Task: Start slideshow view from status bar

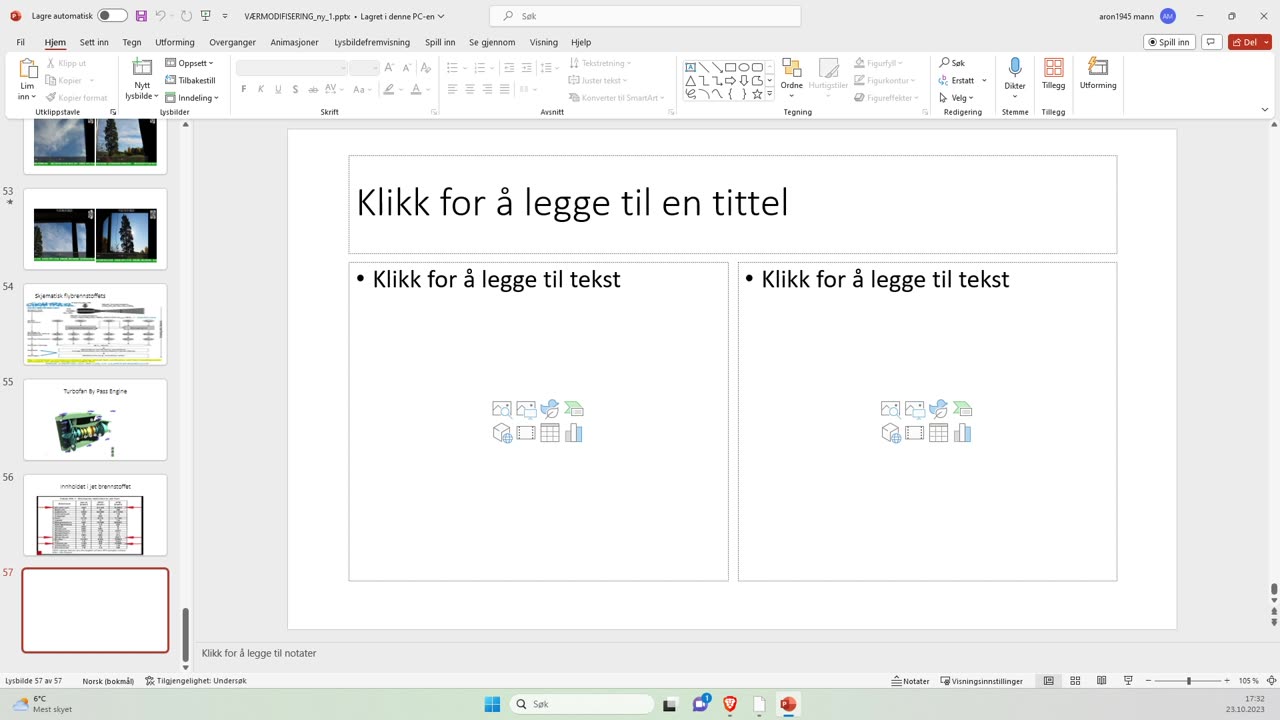Action: 1128,681
